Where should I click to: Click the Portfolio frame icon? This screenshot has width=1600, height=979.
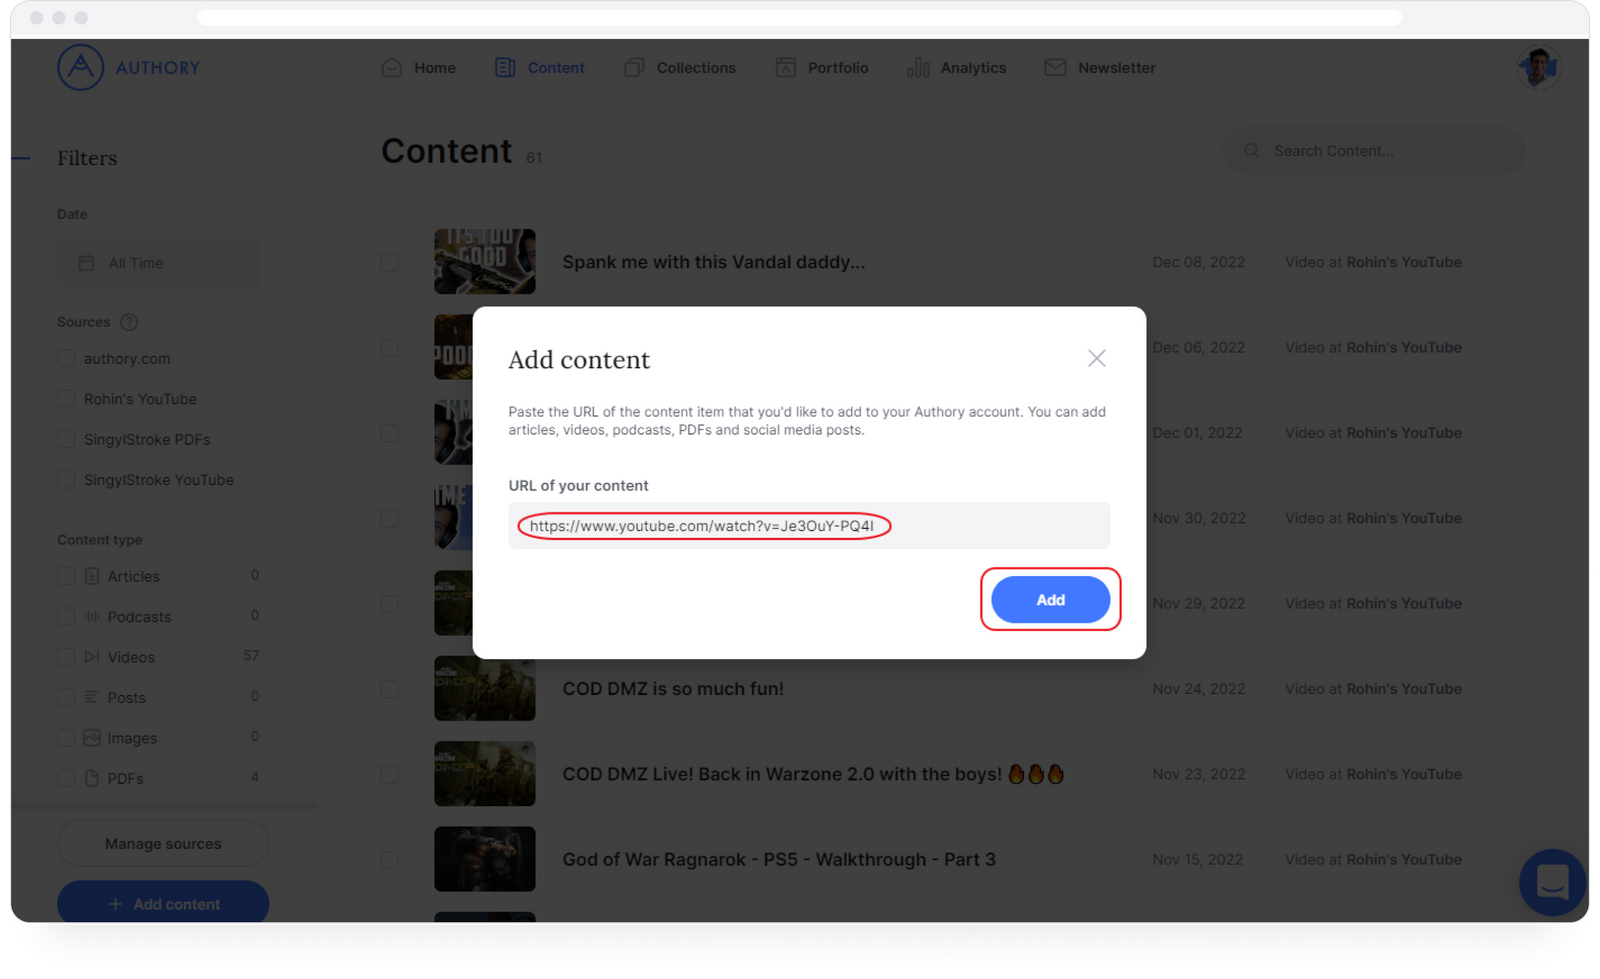coord(785,67)
